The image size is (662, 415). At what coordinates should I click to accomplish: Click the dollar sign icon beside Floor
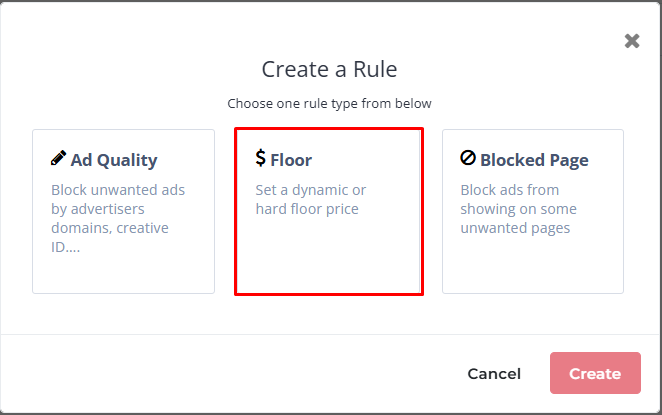click(x=261, y=158)
